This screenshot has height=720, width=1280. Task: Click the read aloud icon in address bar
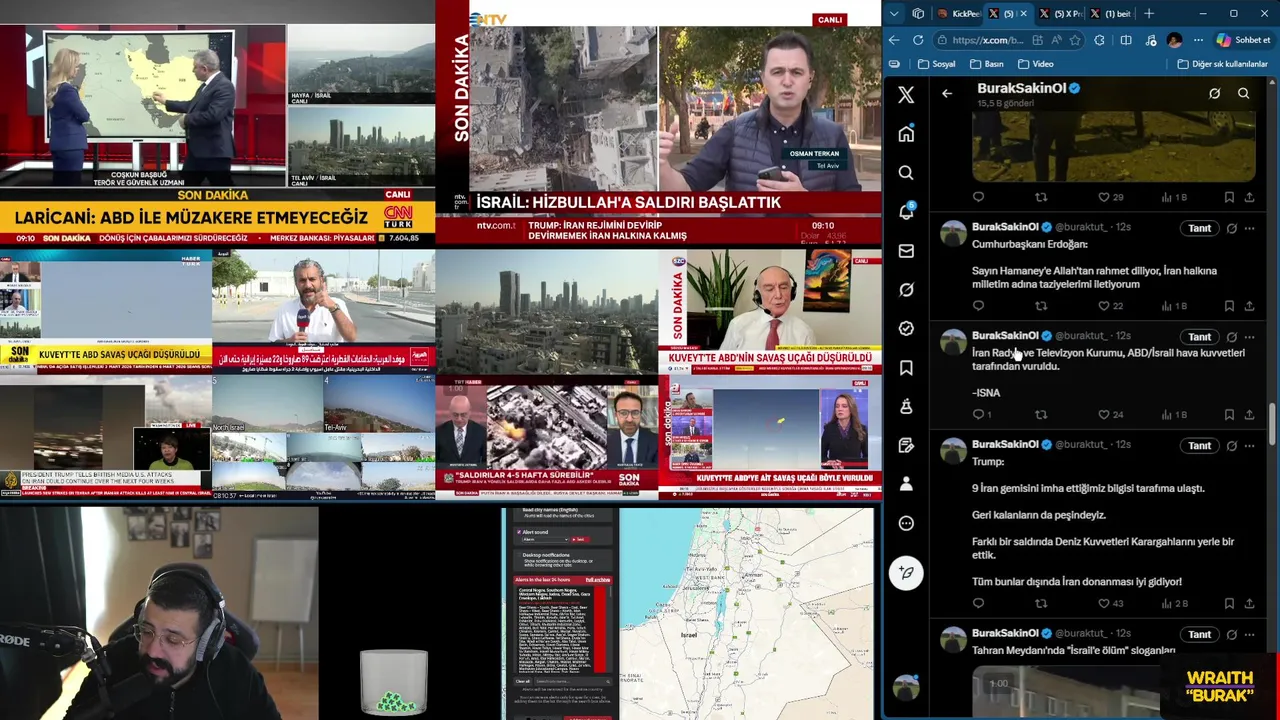(x=1056, y=40)
